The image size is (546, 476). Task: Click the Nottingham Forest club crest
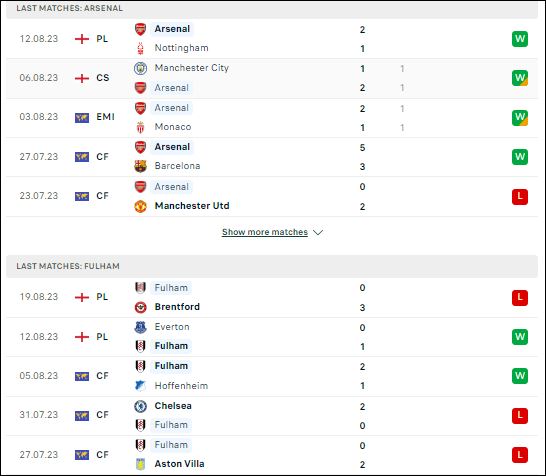[x=140, y=48]
